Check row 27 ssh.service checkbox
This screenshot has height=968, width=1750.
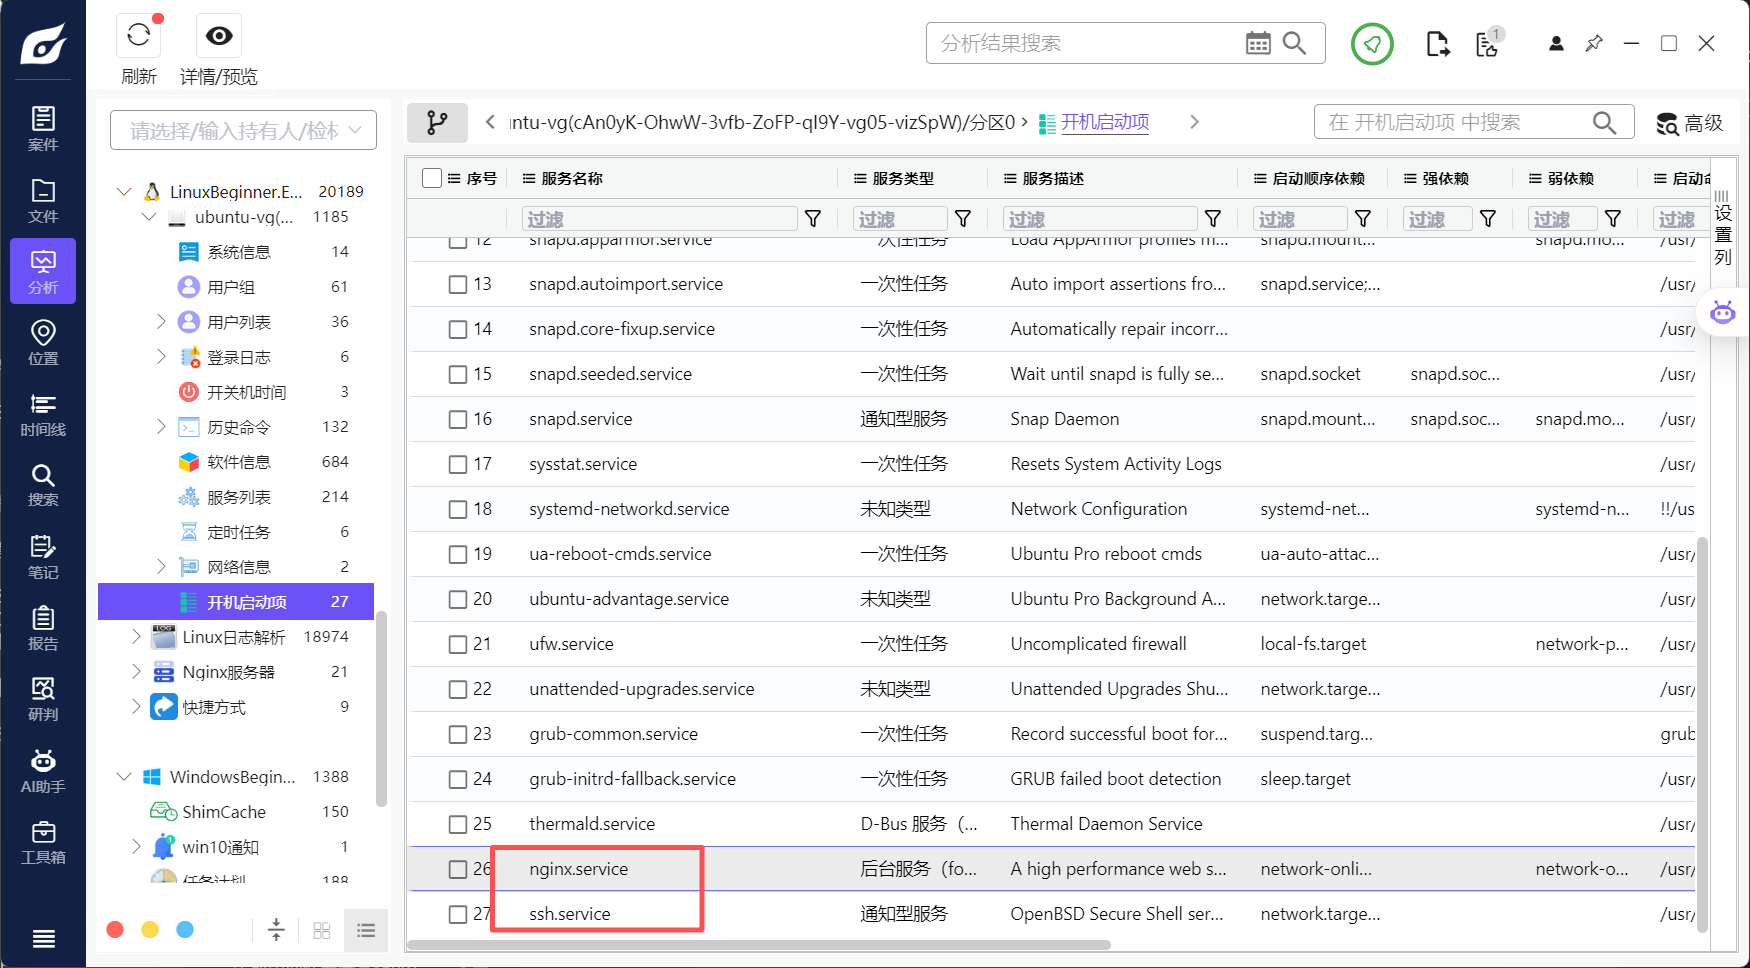(458, 914)
